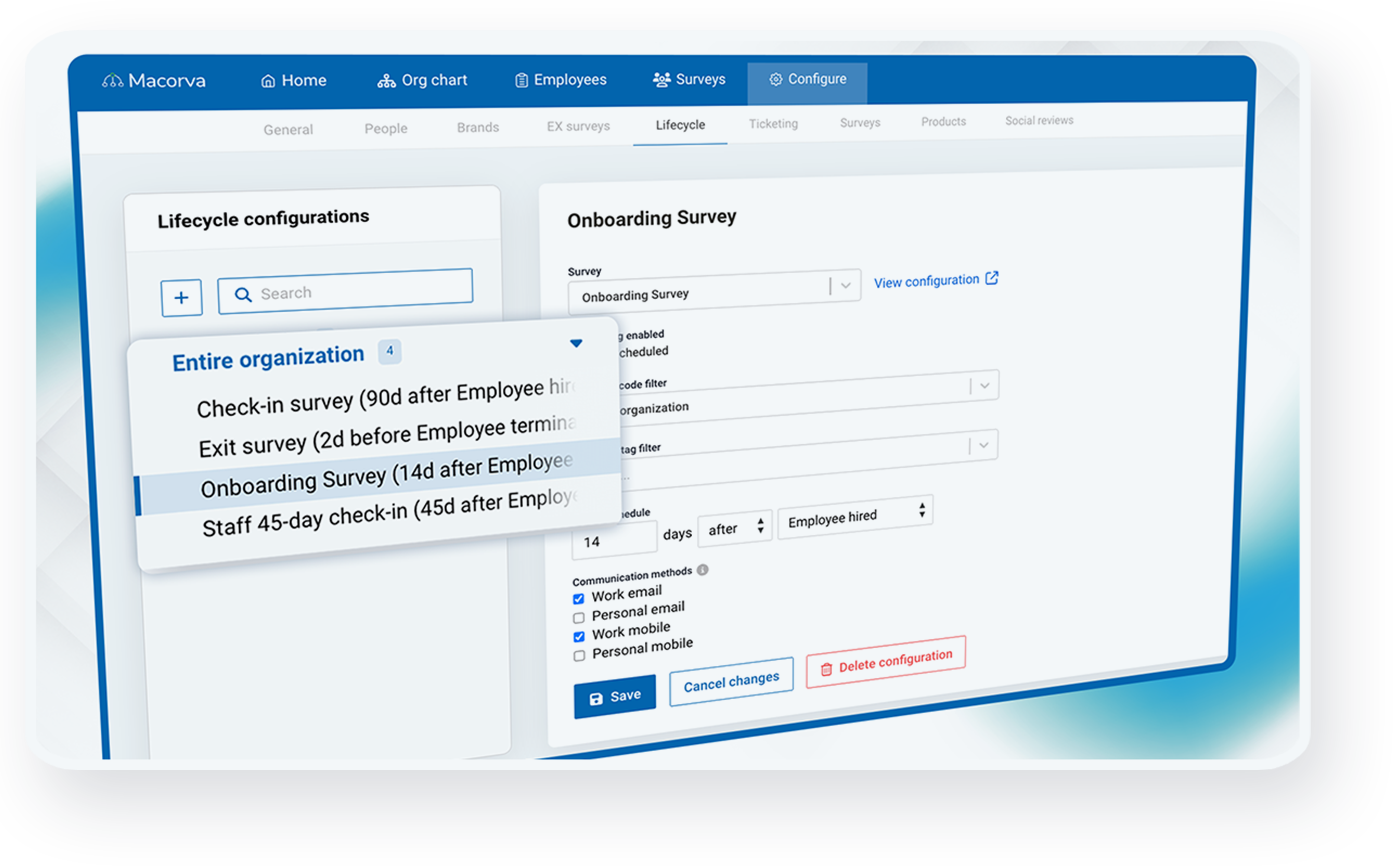Open the Survey dropdown showing Onboarding Survey
This screenshot has height=866, width=1393.
(845, 285)
